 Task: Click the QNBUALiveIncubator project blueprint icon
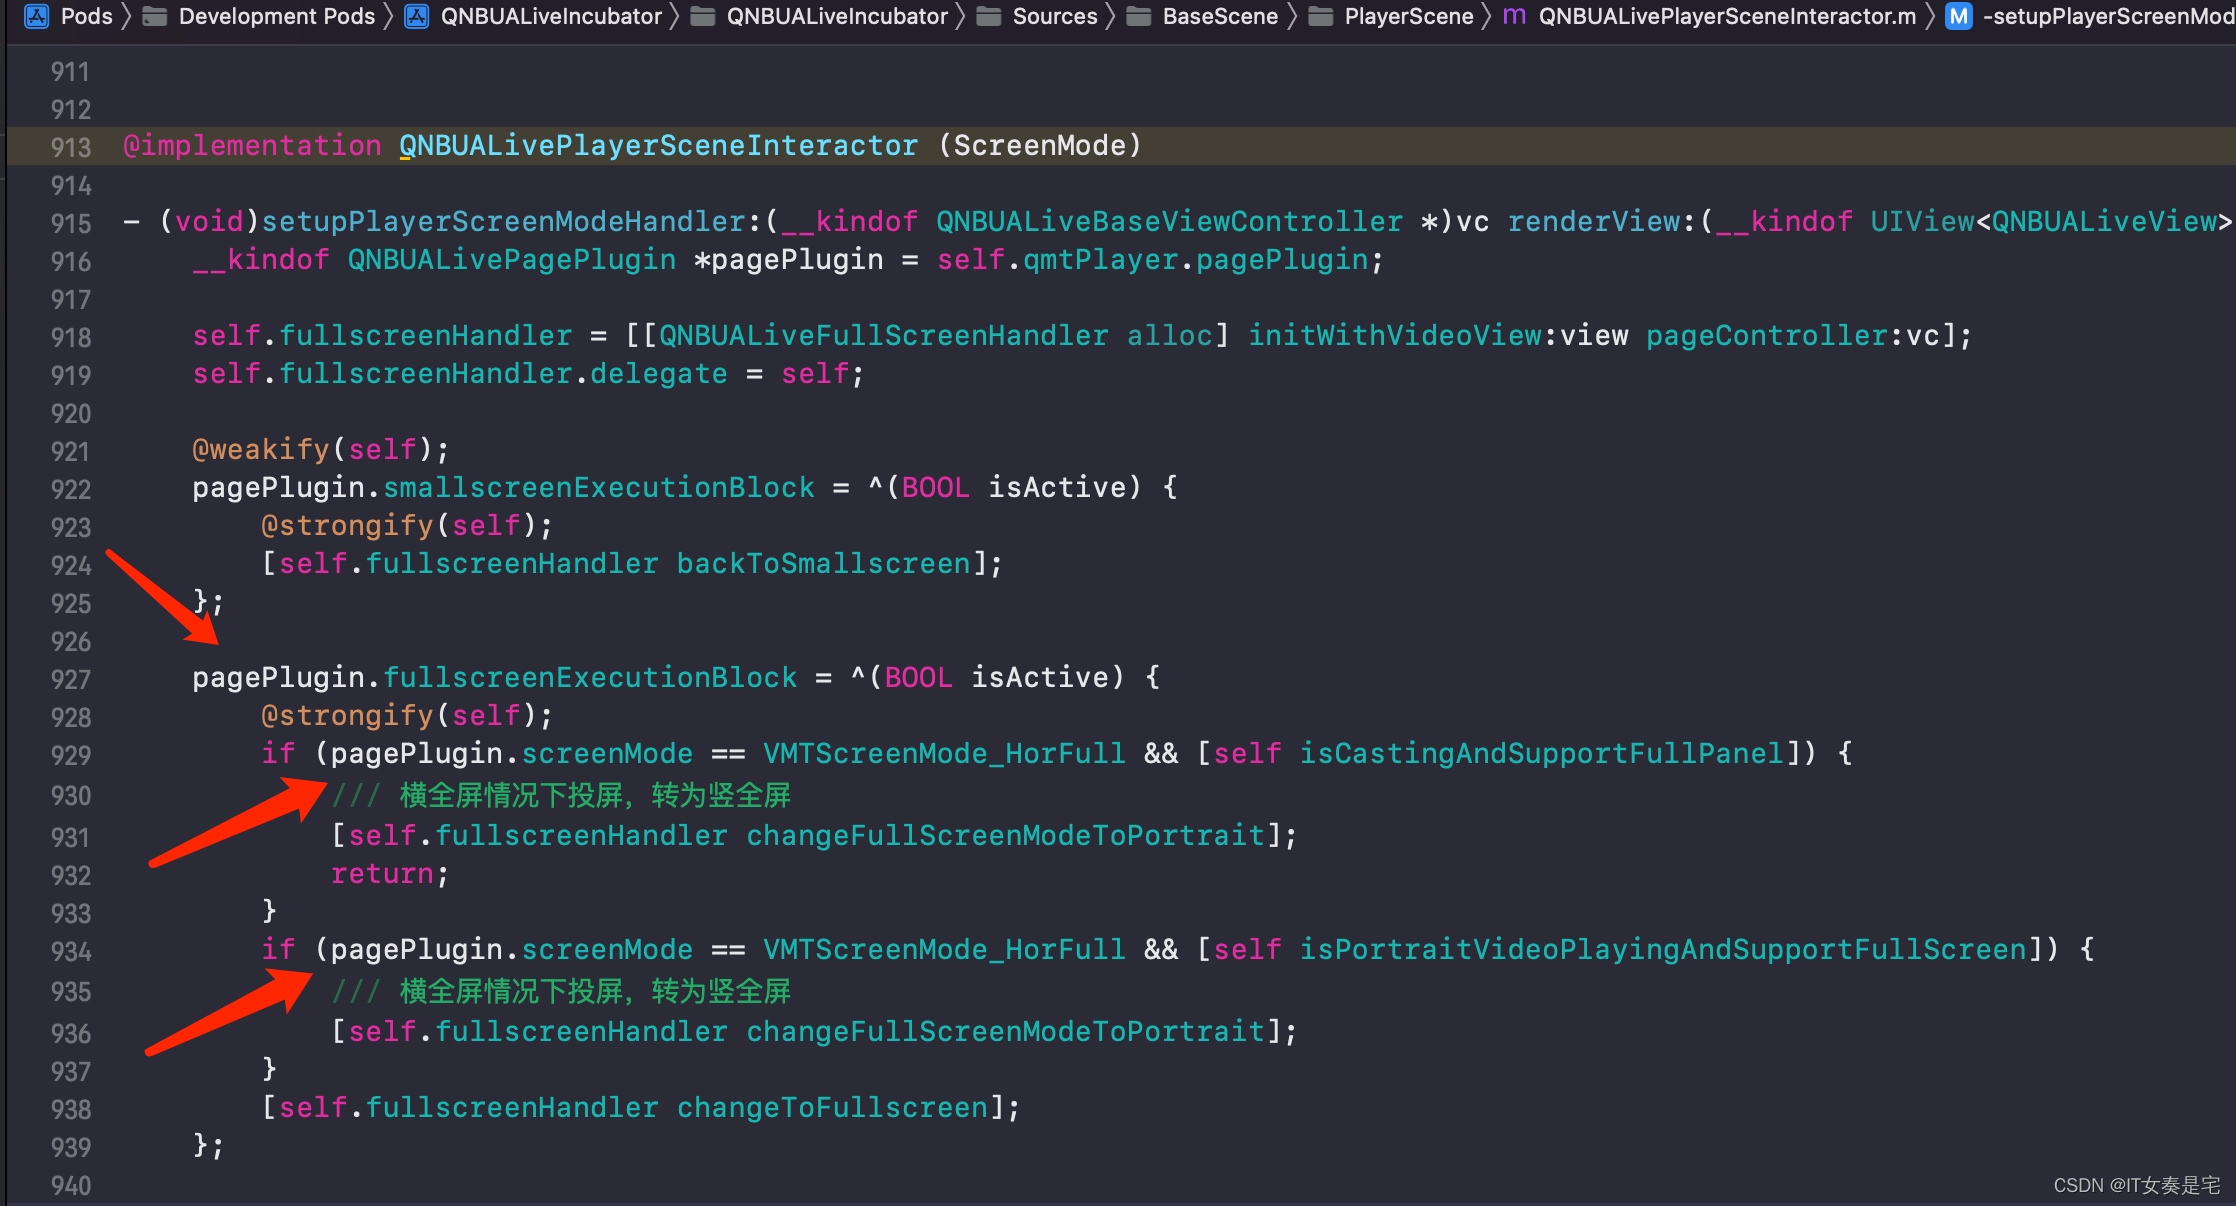point(417,16)
